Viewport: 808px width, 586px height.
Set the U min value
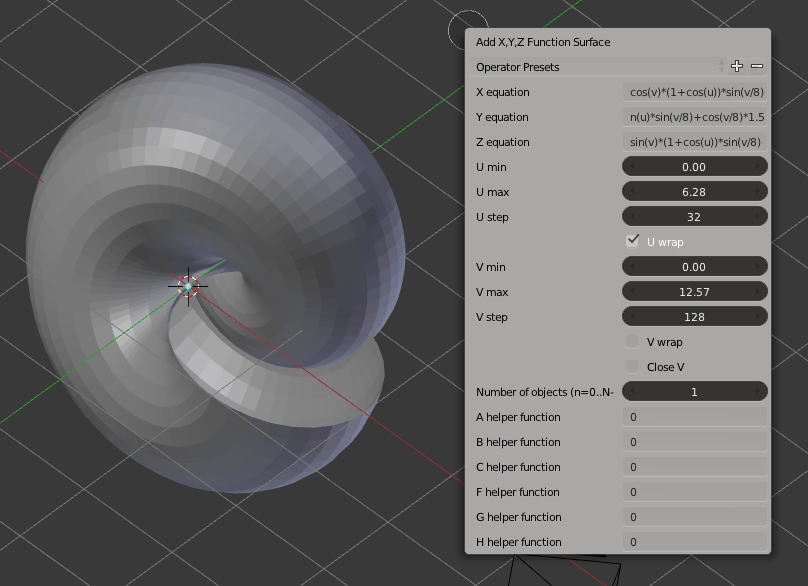[695, 166]
